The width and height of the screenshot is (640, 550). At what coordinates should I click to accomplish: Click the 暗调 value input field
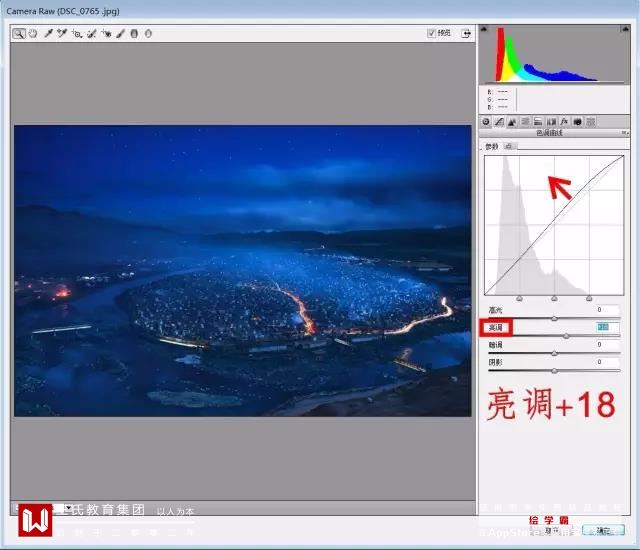click(607, 344)
